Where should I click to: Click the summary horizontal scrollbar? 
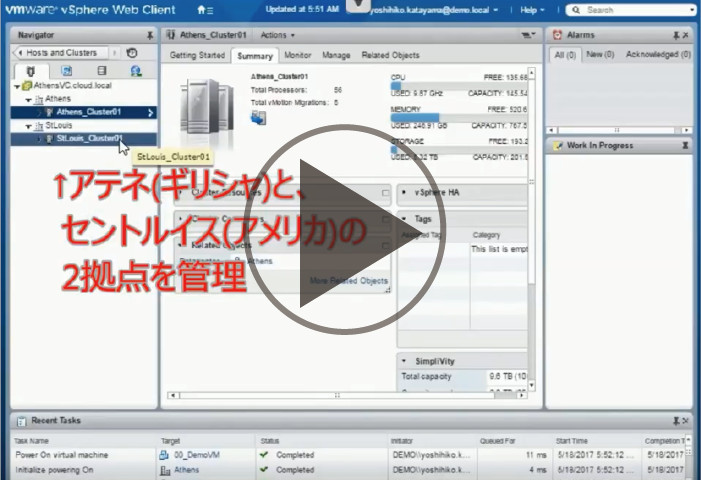point(347,396)
